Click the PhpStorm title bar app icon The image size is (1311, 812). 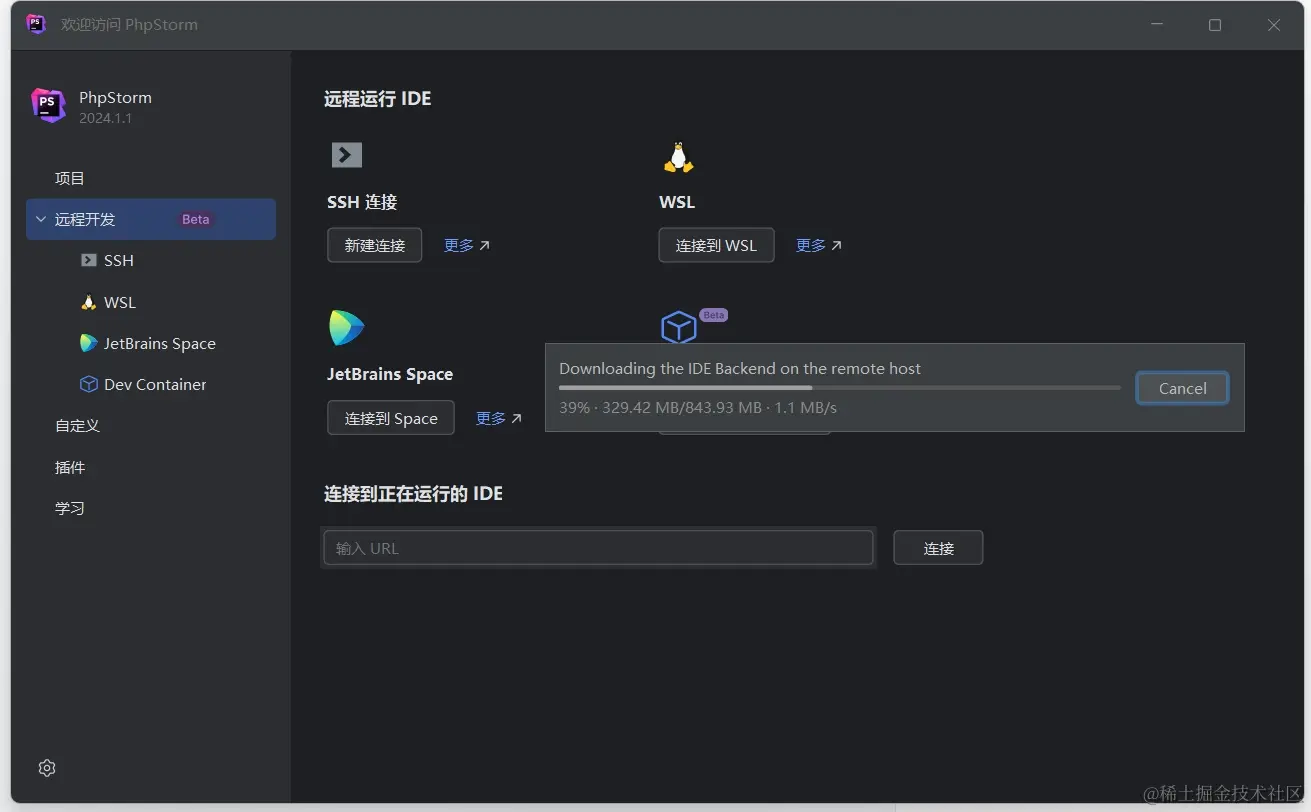[36, 25]
